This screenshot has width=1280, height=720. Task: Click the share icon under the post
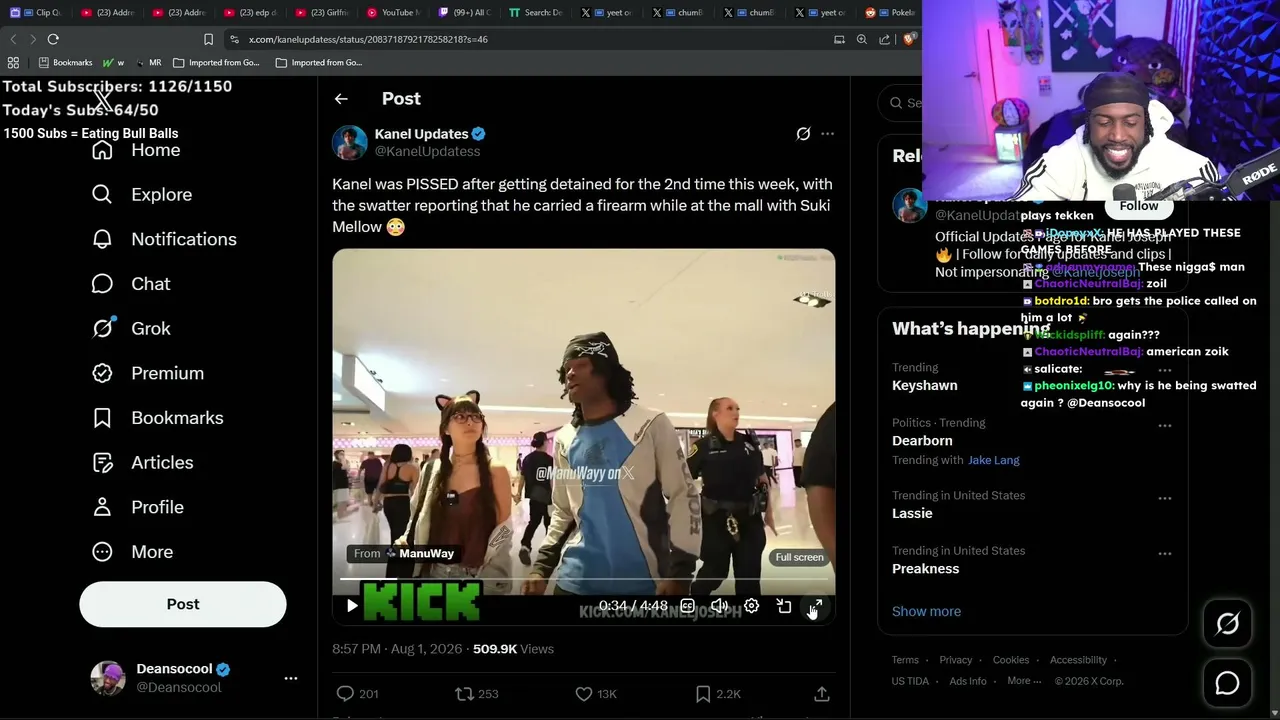tap(822, 693)
